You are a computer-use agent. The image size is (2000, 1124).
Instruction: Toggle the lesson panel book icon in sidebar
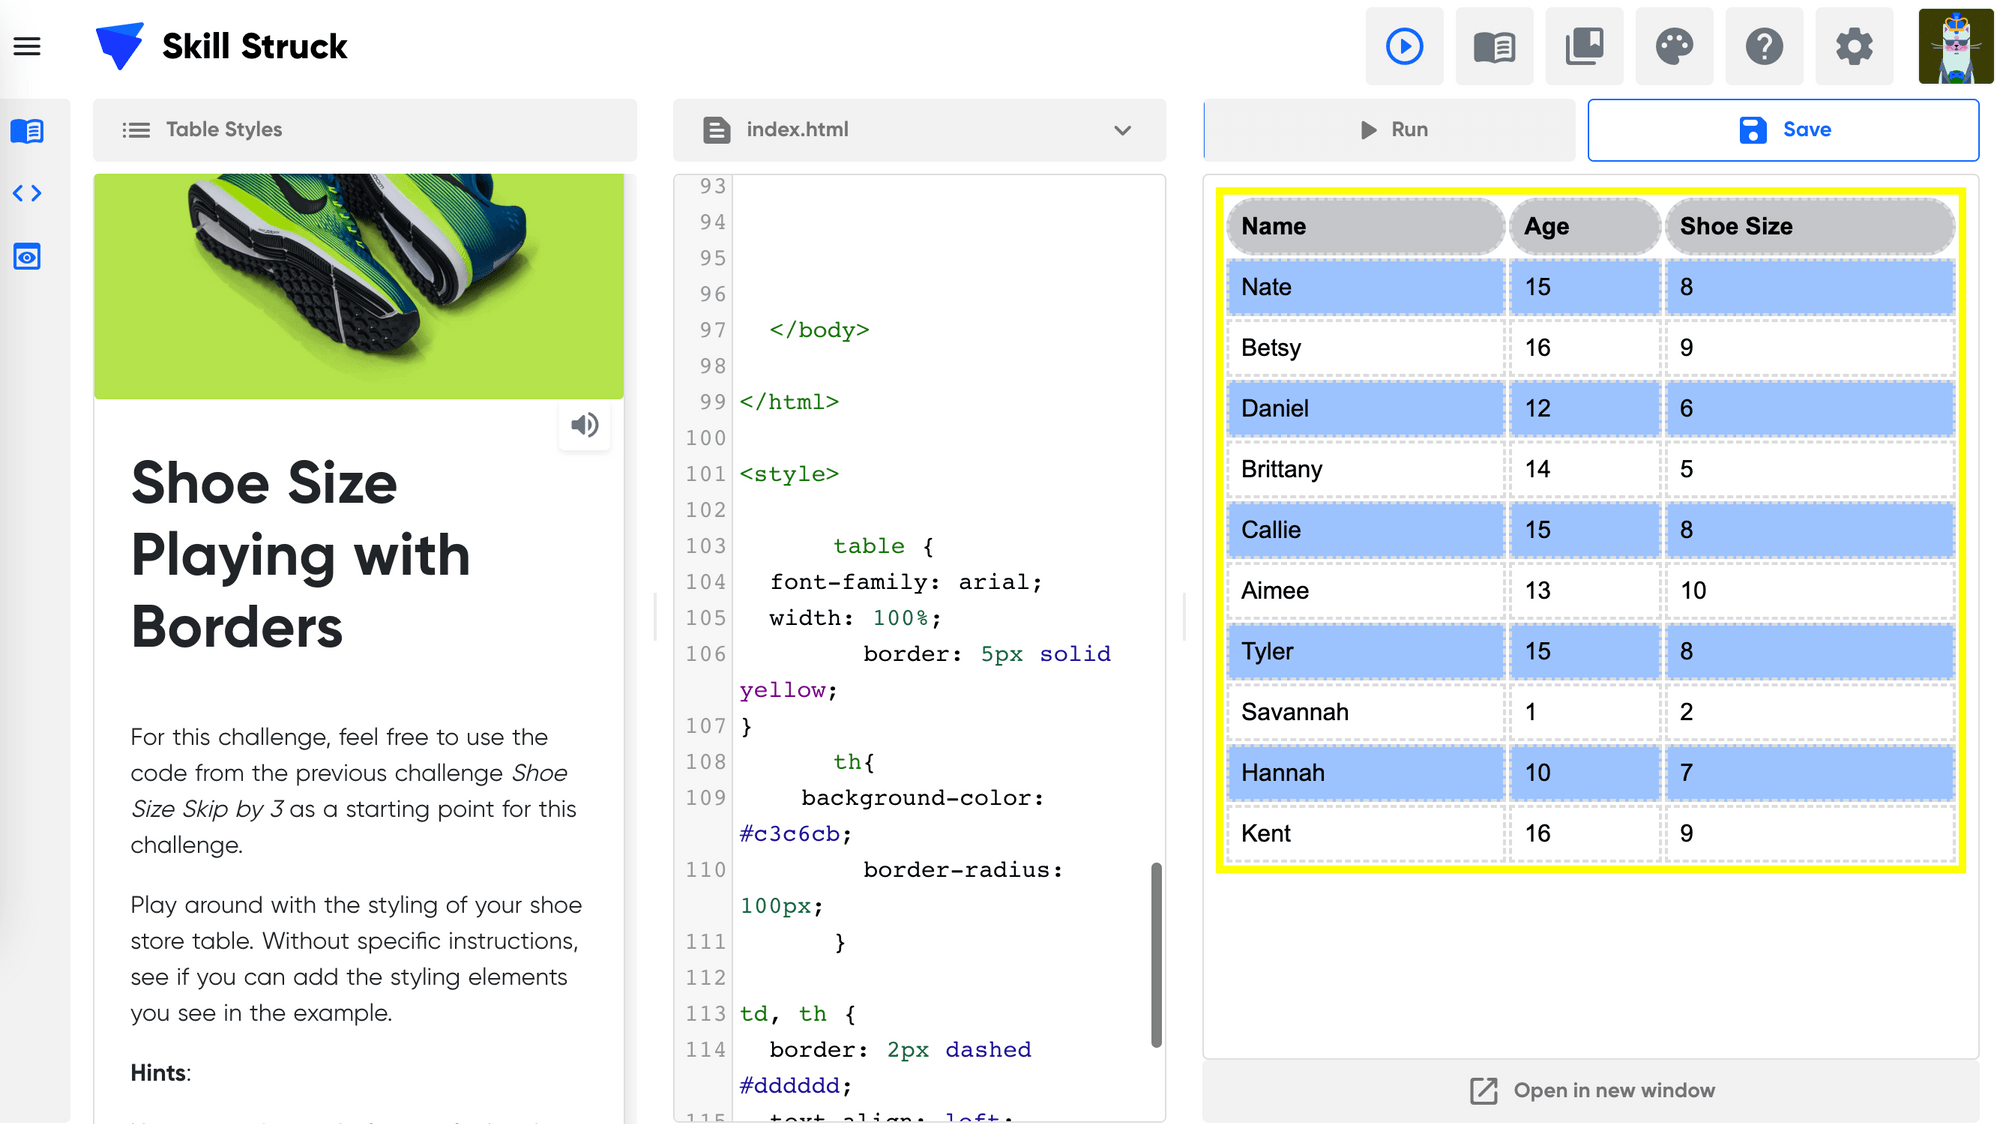tap(27, 131)
